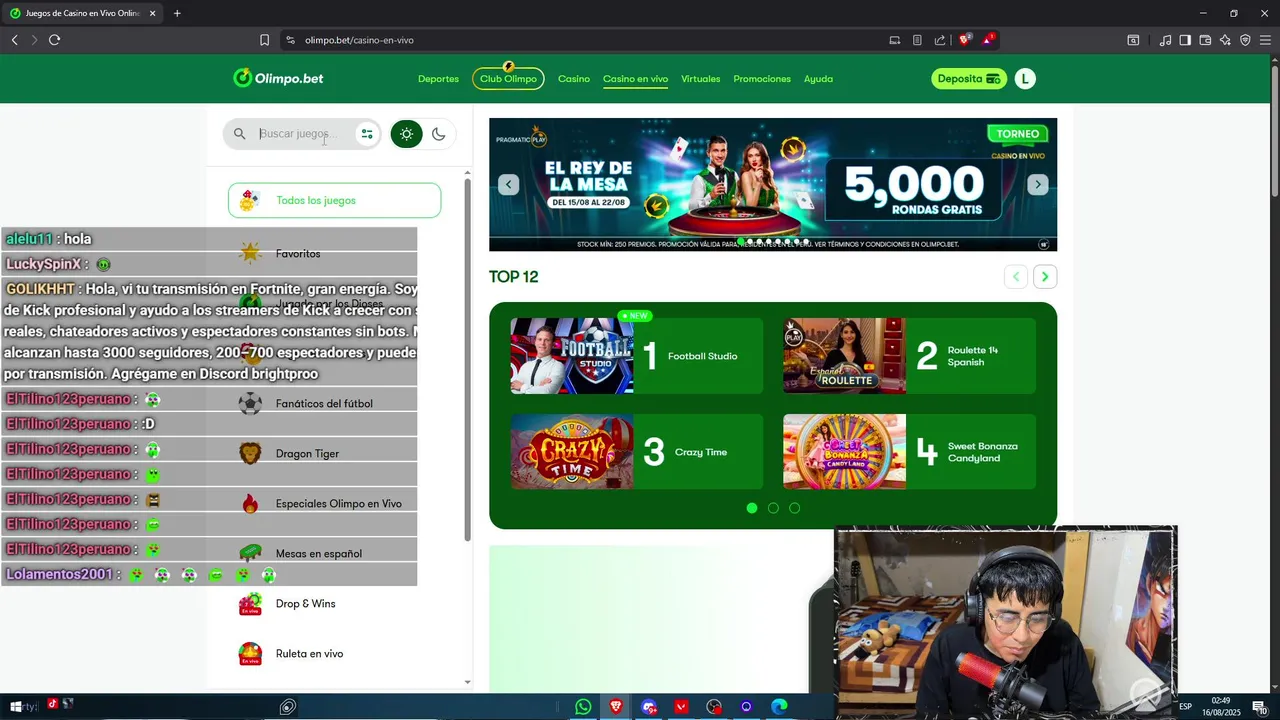Show next banner slide
1280x720 pixels.
(1038, 184)
